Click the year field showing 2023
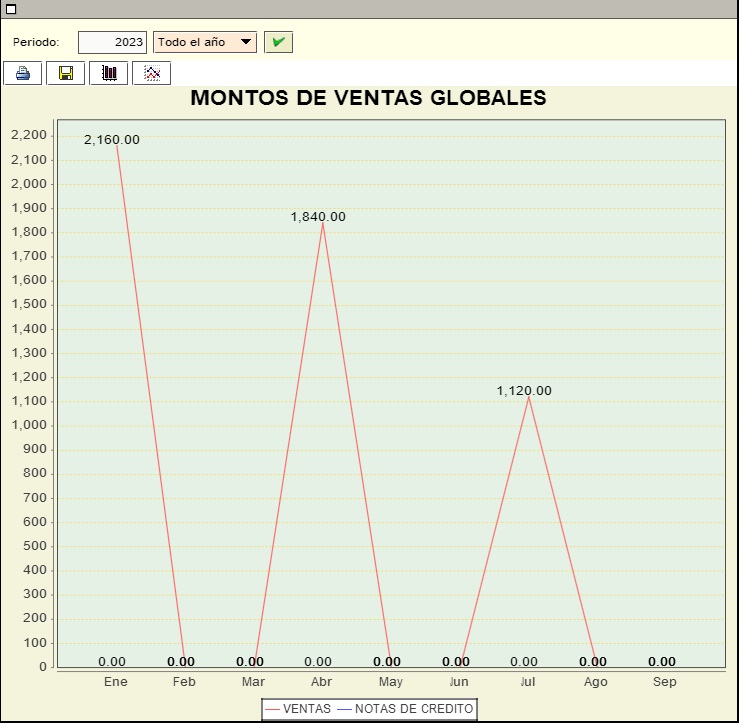Screen dimensions: 739x723 (x=112, y=42)
